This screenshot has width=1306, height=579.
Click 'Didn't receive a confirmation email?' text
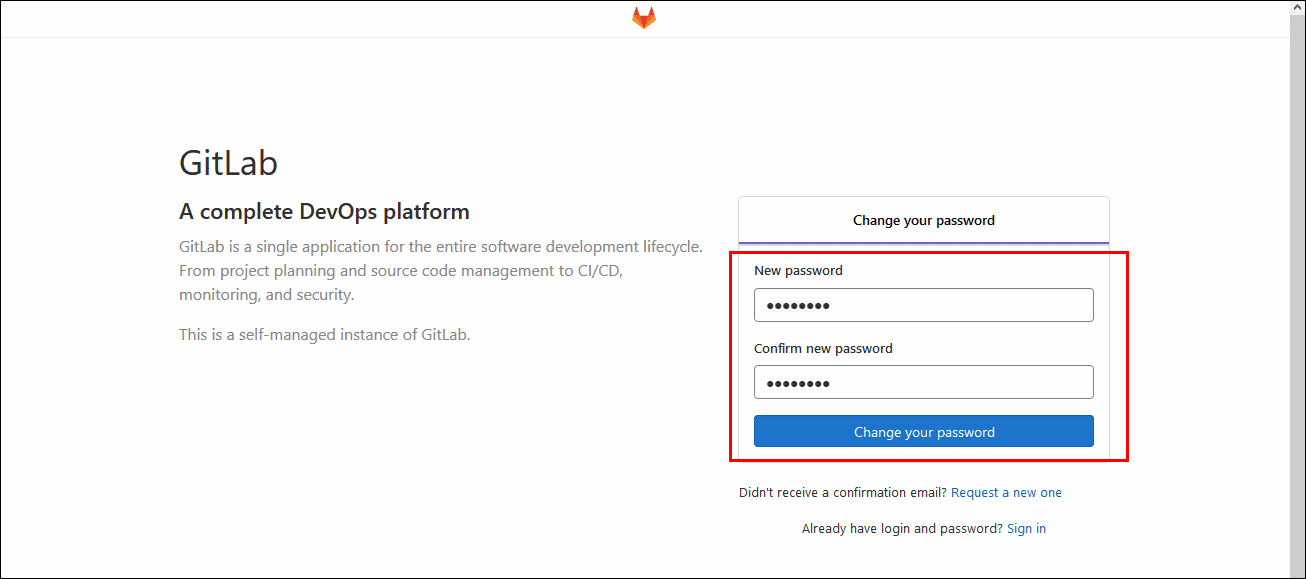click(x=843, y=493)
